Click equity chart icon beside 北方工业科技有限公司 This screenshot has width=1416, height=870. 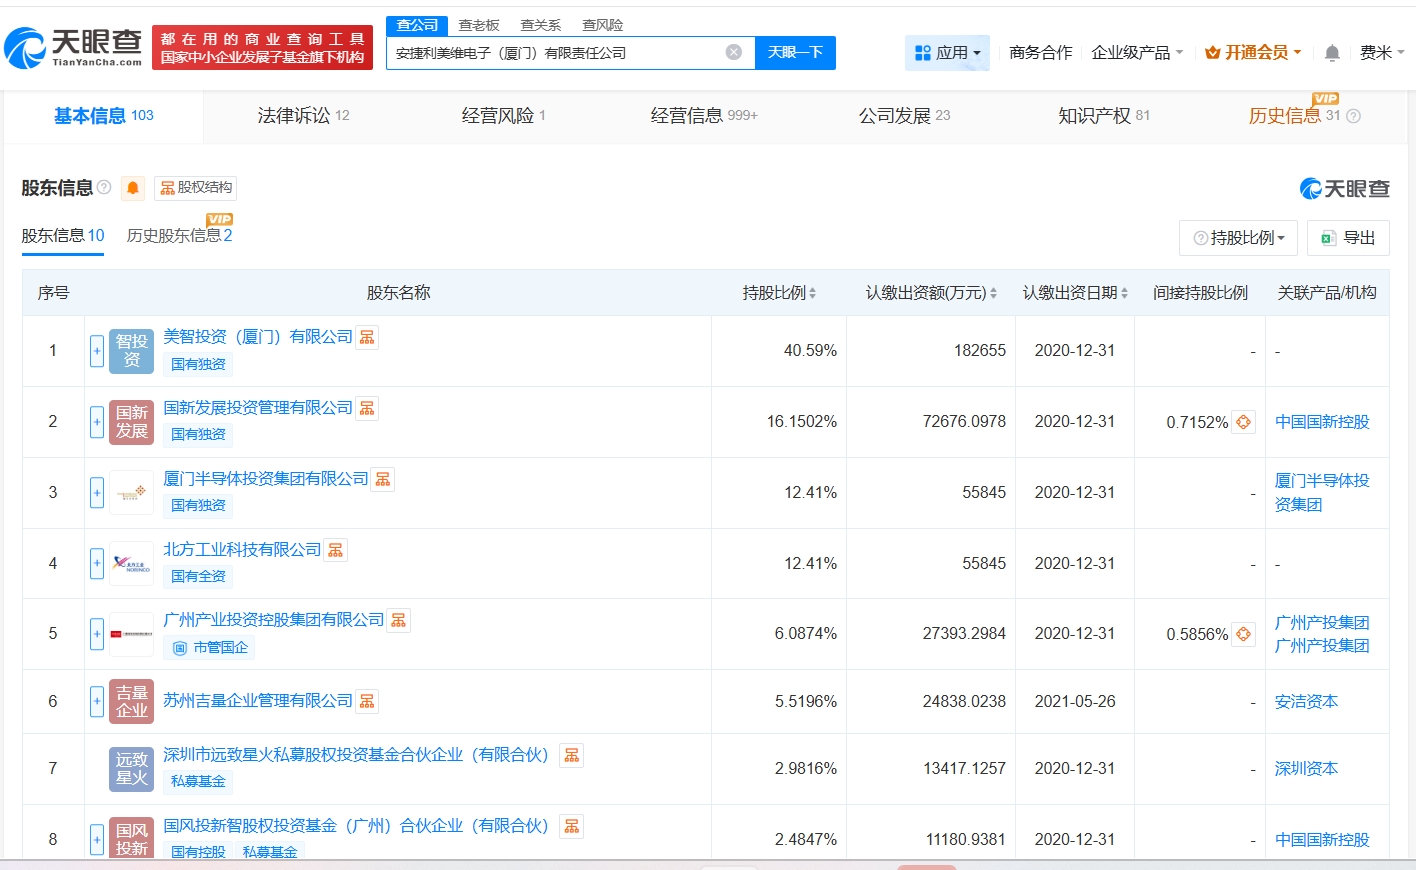335,550
